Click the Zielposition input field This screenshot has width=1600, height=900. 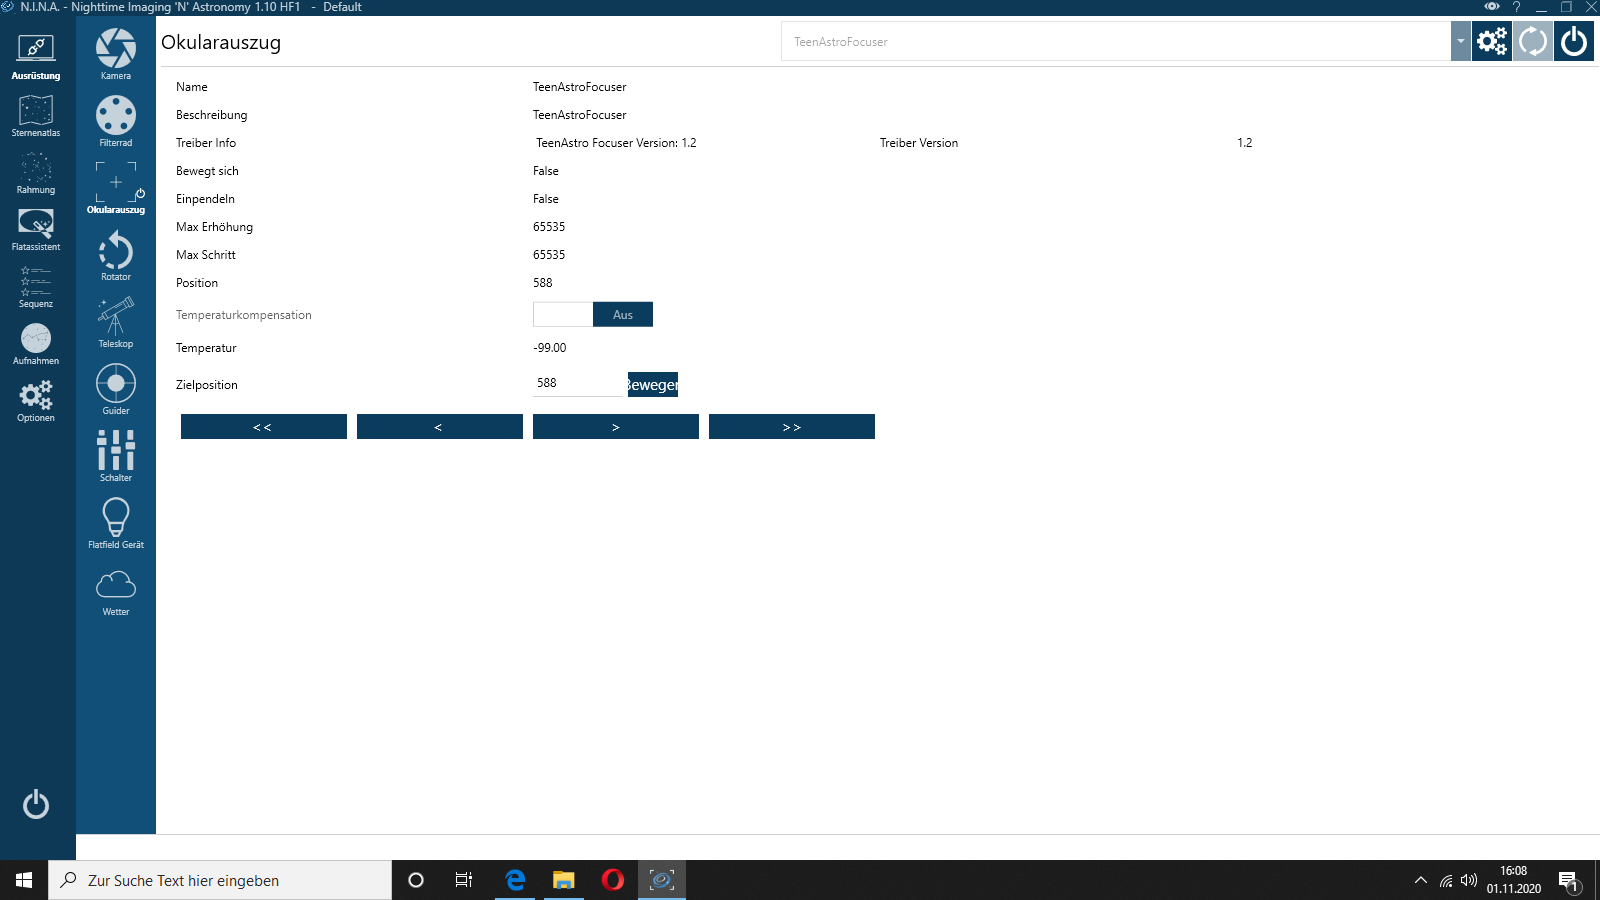click(578, 383)
